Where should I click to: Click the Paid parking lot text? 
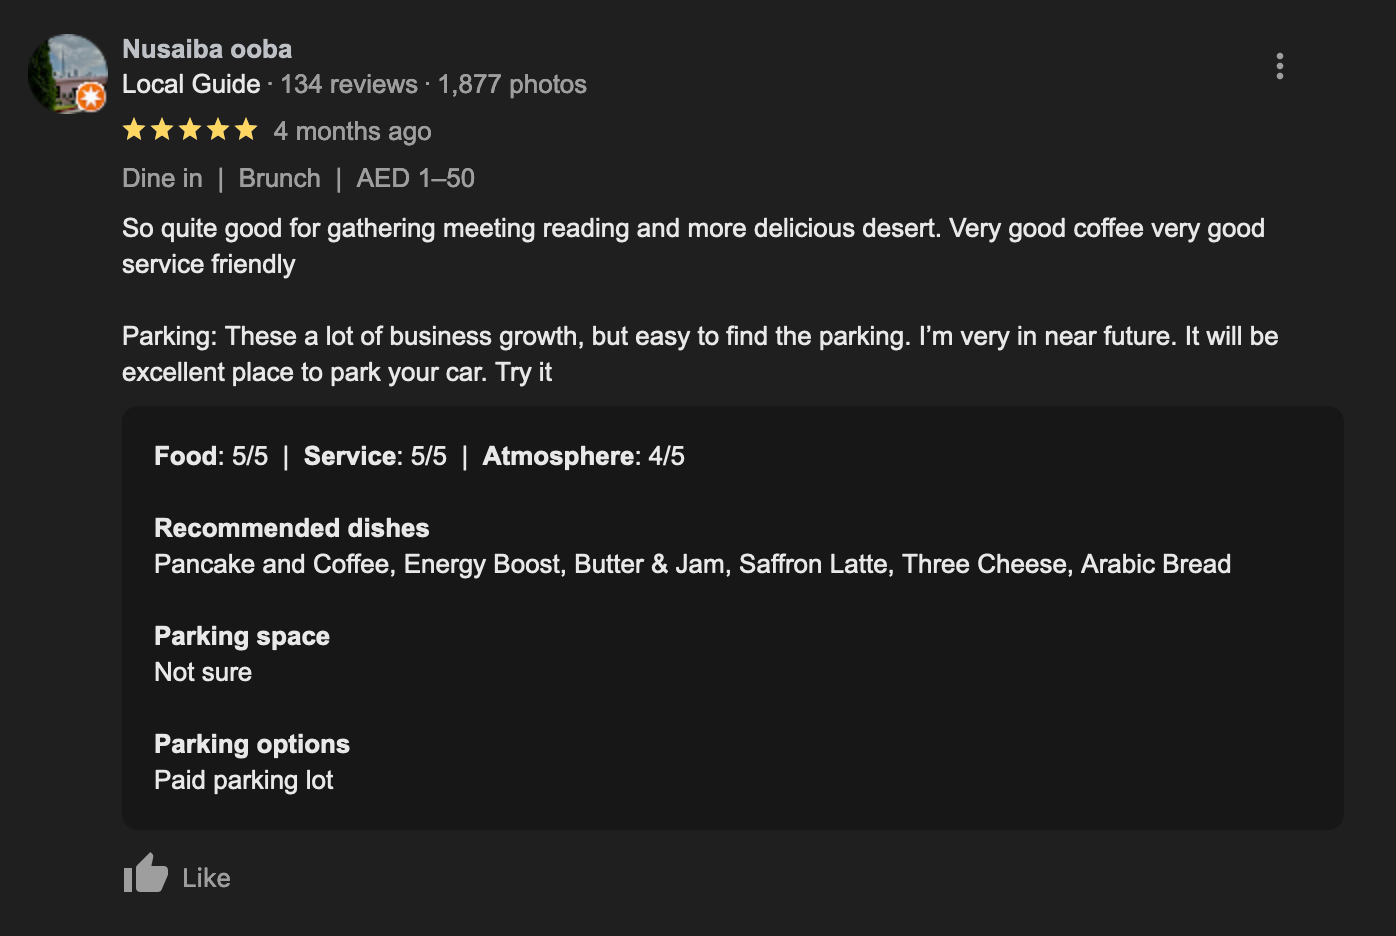click(x=243, y=780)
